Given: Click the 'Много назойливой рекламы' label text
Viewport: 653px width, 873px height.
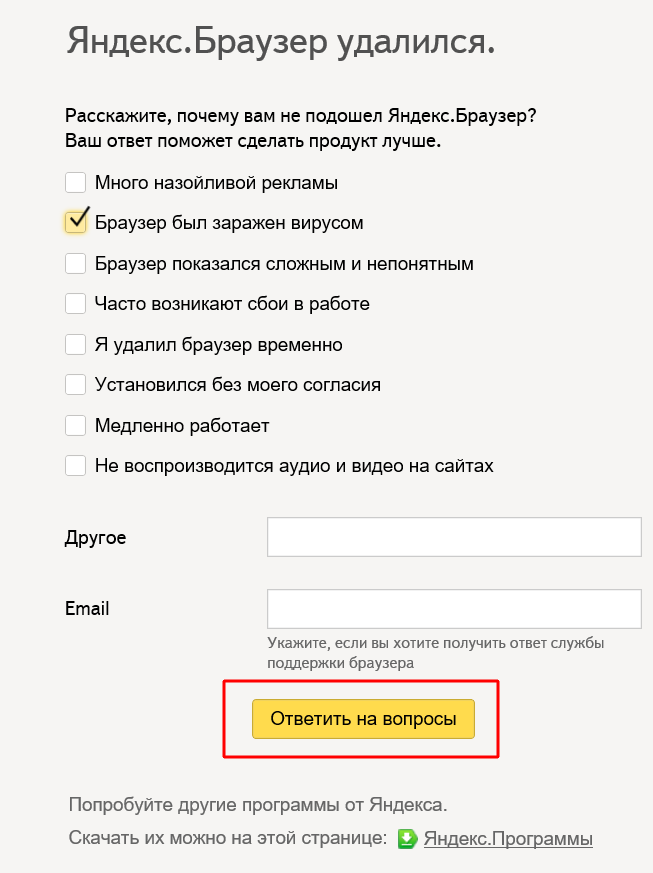Looking at the screenshot, I should (216, 183).
